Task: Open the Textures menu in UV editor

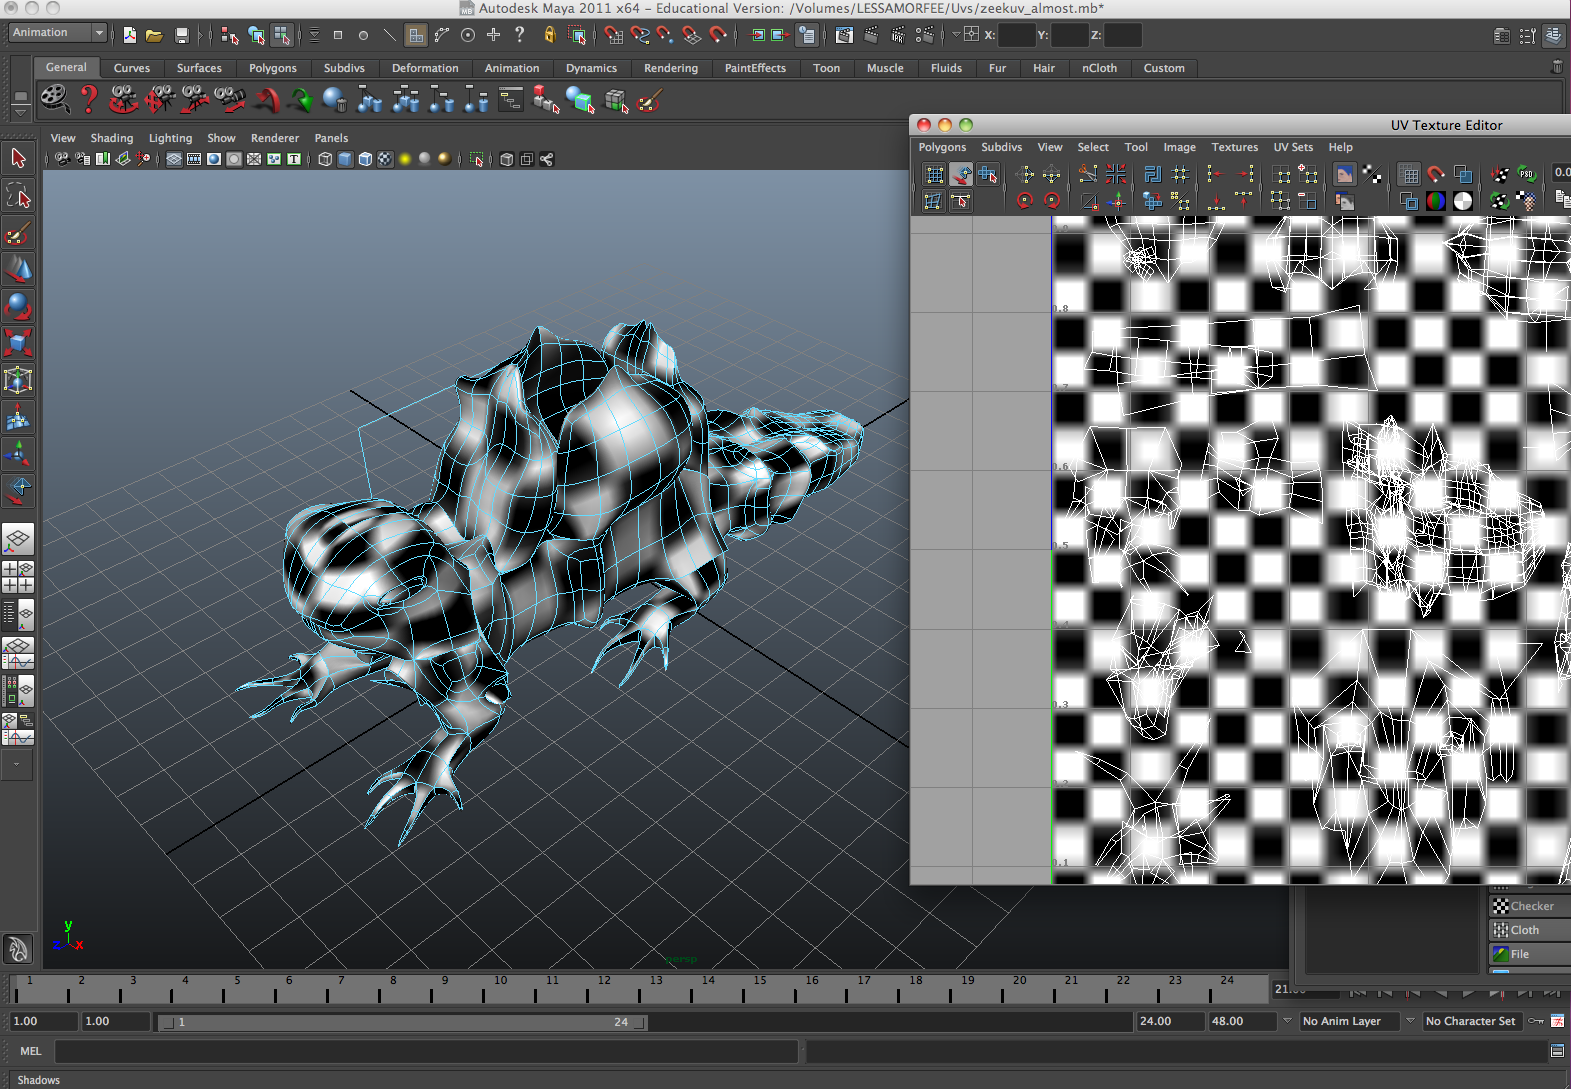Action: pyautogui.click(x=1234, y=147)
